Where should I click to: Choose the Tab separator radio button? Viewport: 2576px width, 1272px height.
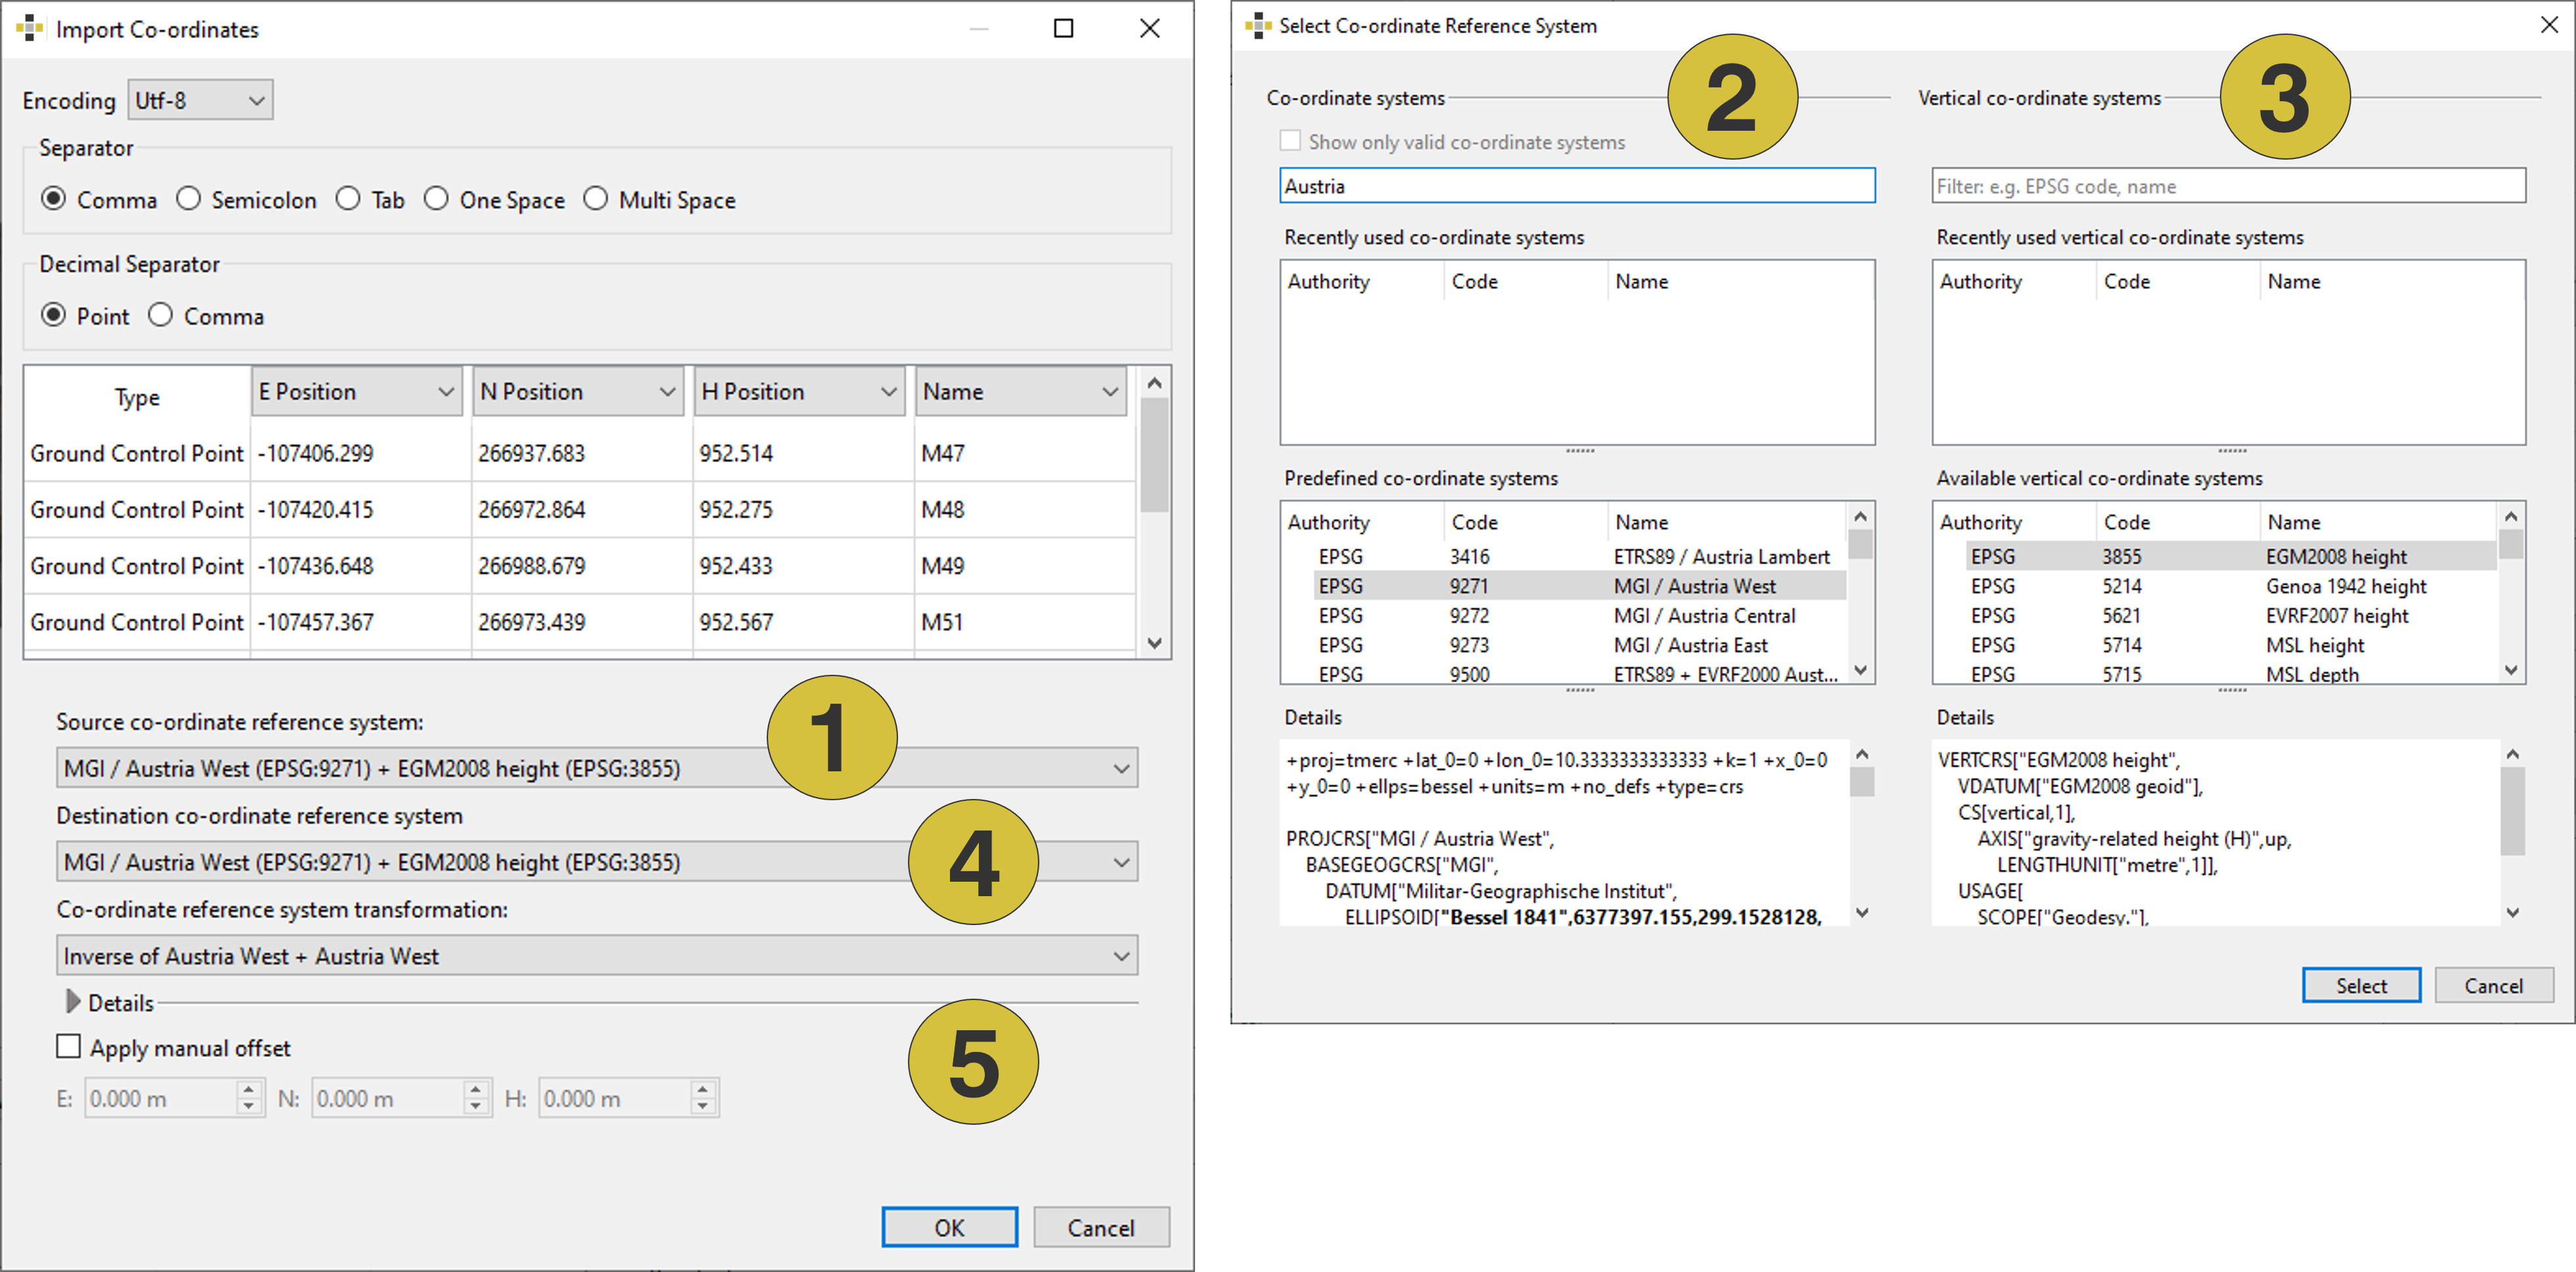(x=348, y=199)
